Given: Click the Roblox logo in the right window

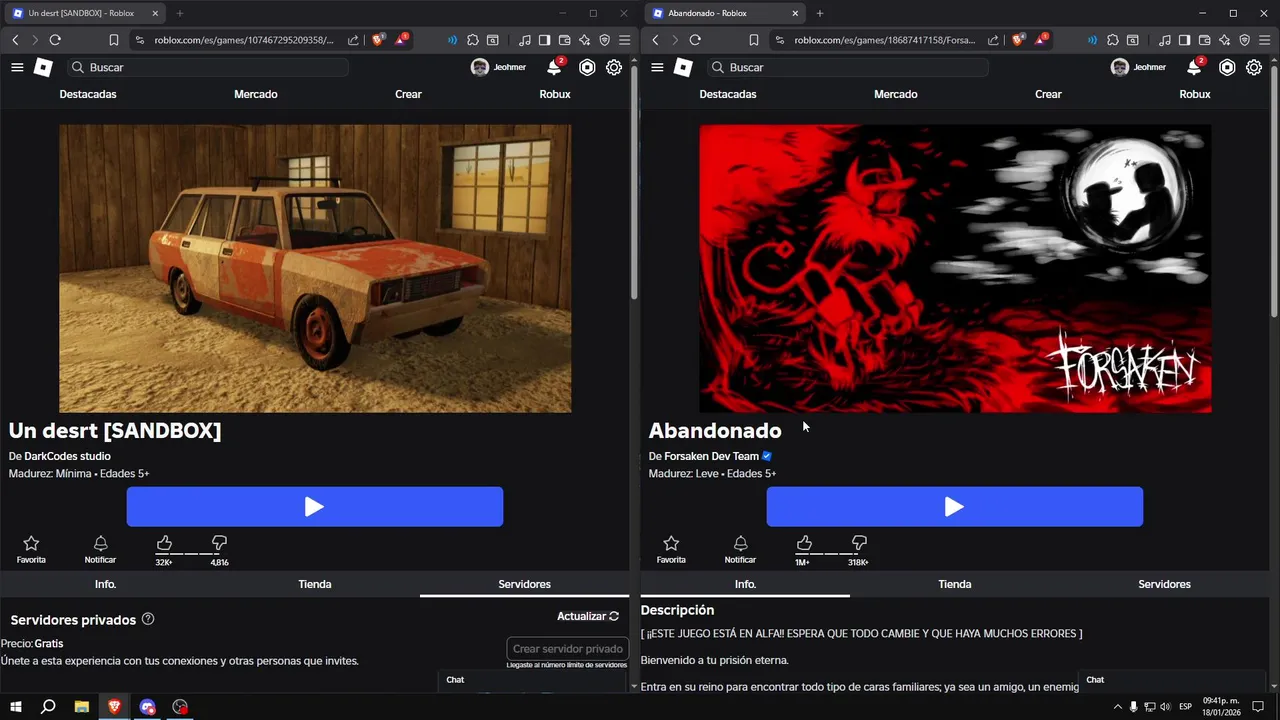Looking at the screenshot, I should pyautogui.click(x=683, y=67).
